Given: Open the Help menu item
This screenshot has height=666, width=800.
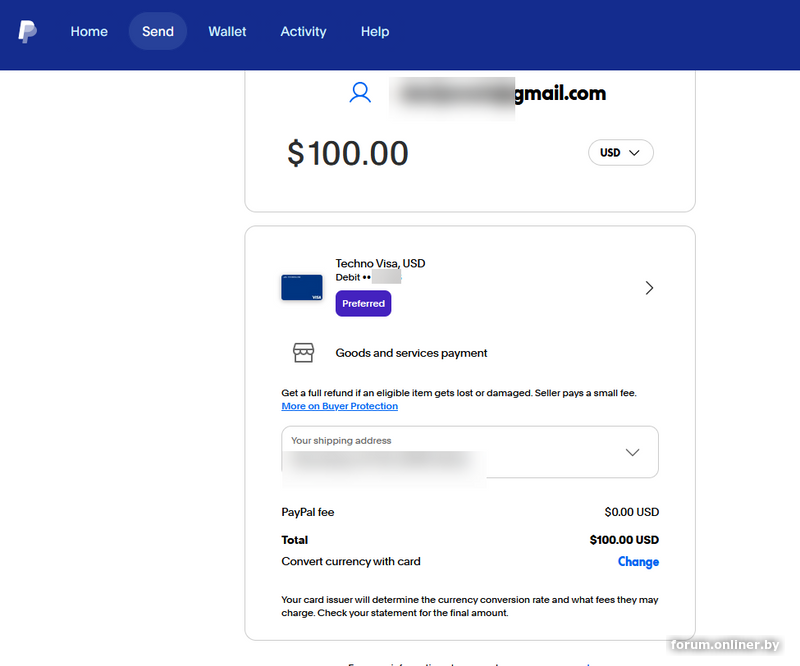Looking at the screenshot, I should click(x=375, y=32).
